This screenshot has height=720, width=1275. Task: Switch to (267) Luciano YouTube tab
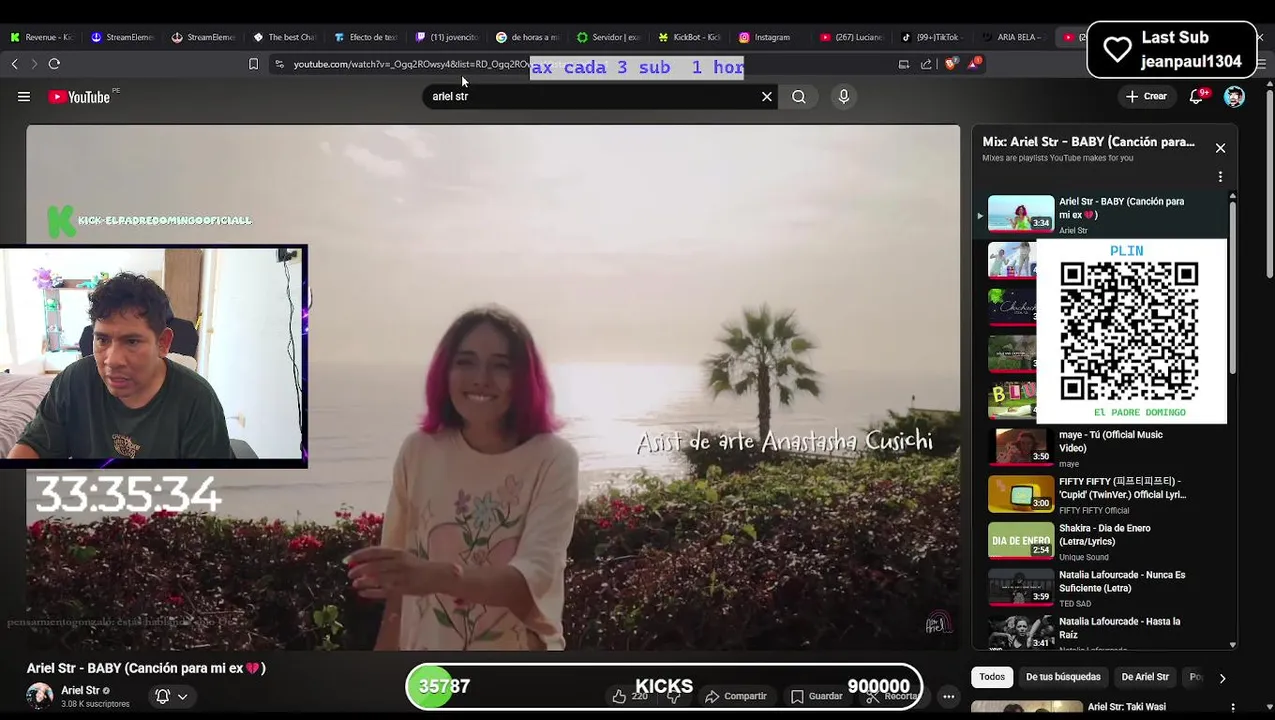coord(852,37)
